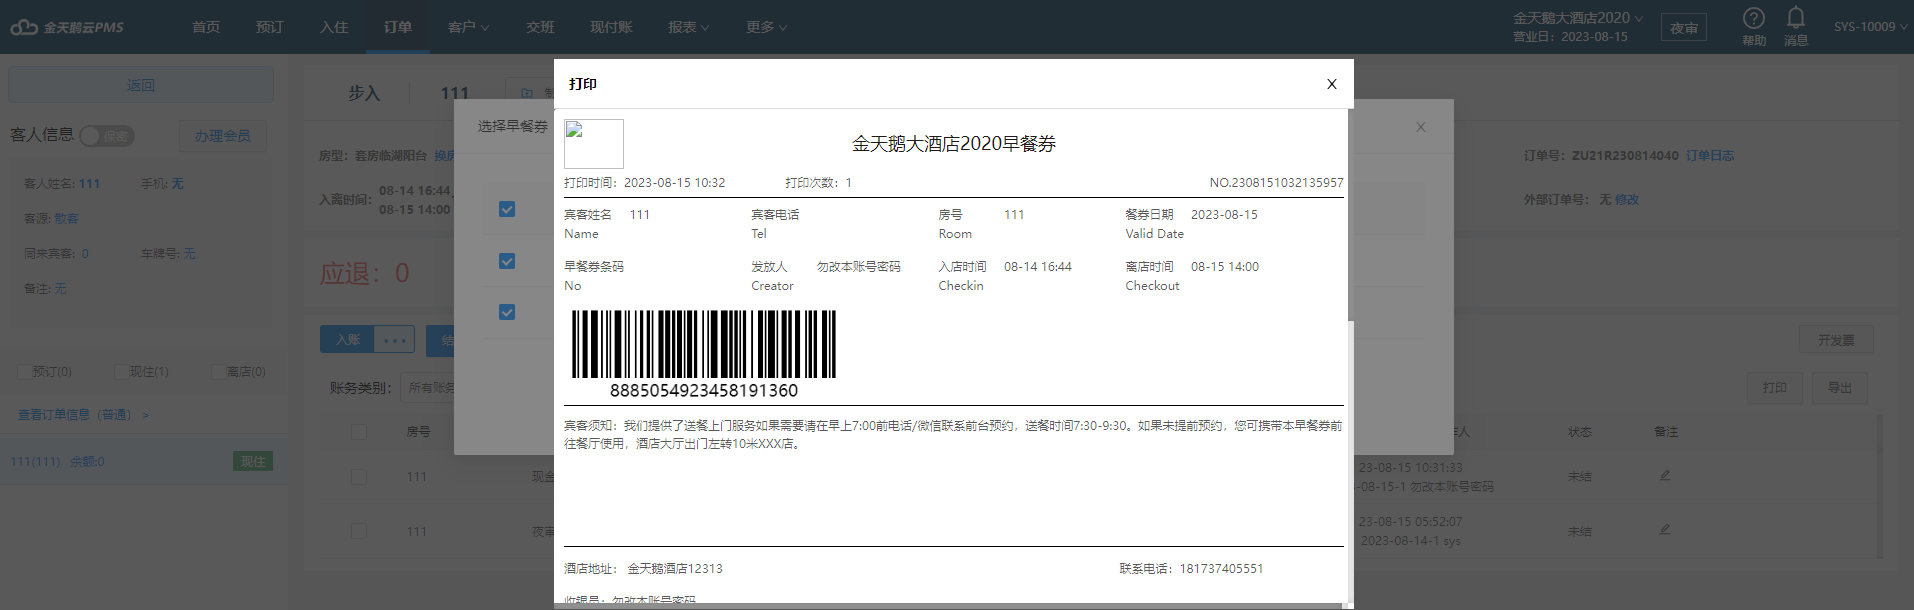The image size is (1914, 610).
Task: Close the 打印 print dialog
Action: tap(1332, 84)
